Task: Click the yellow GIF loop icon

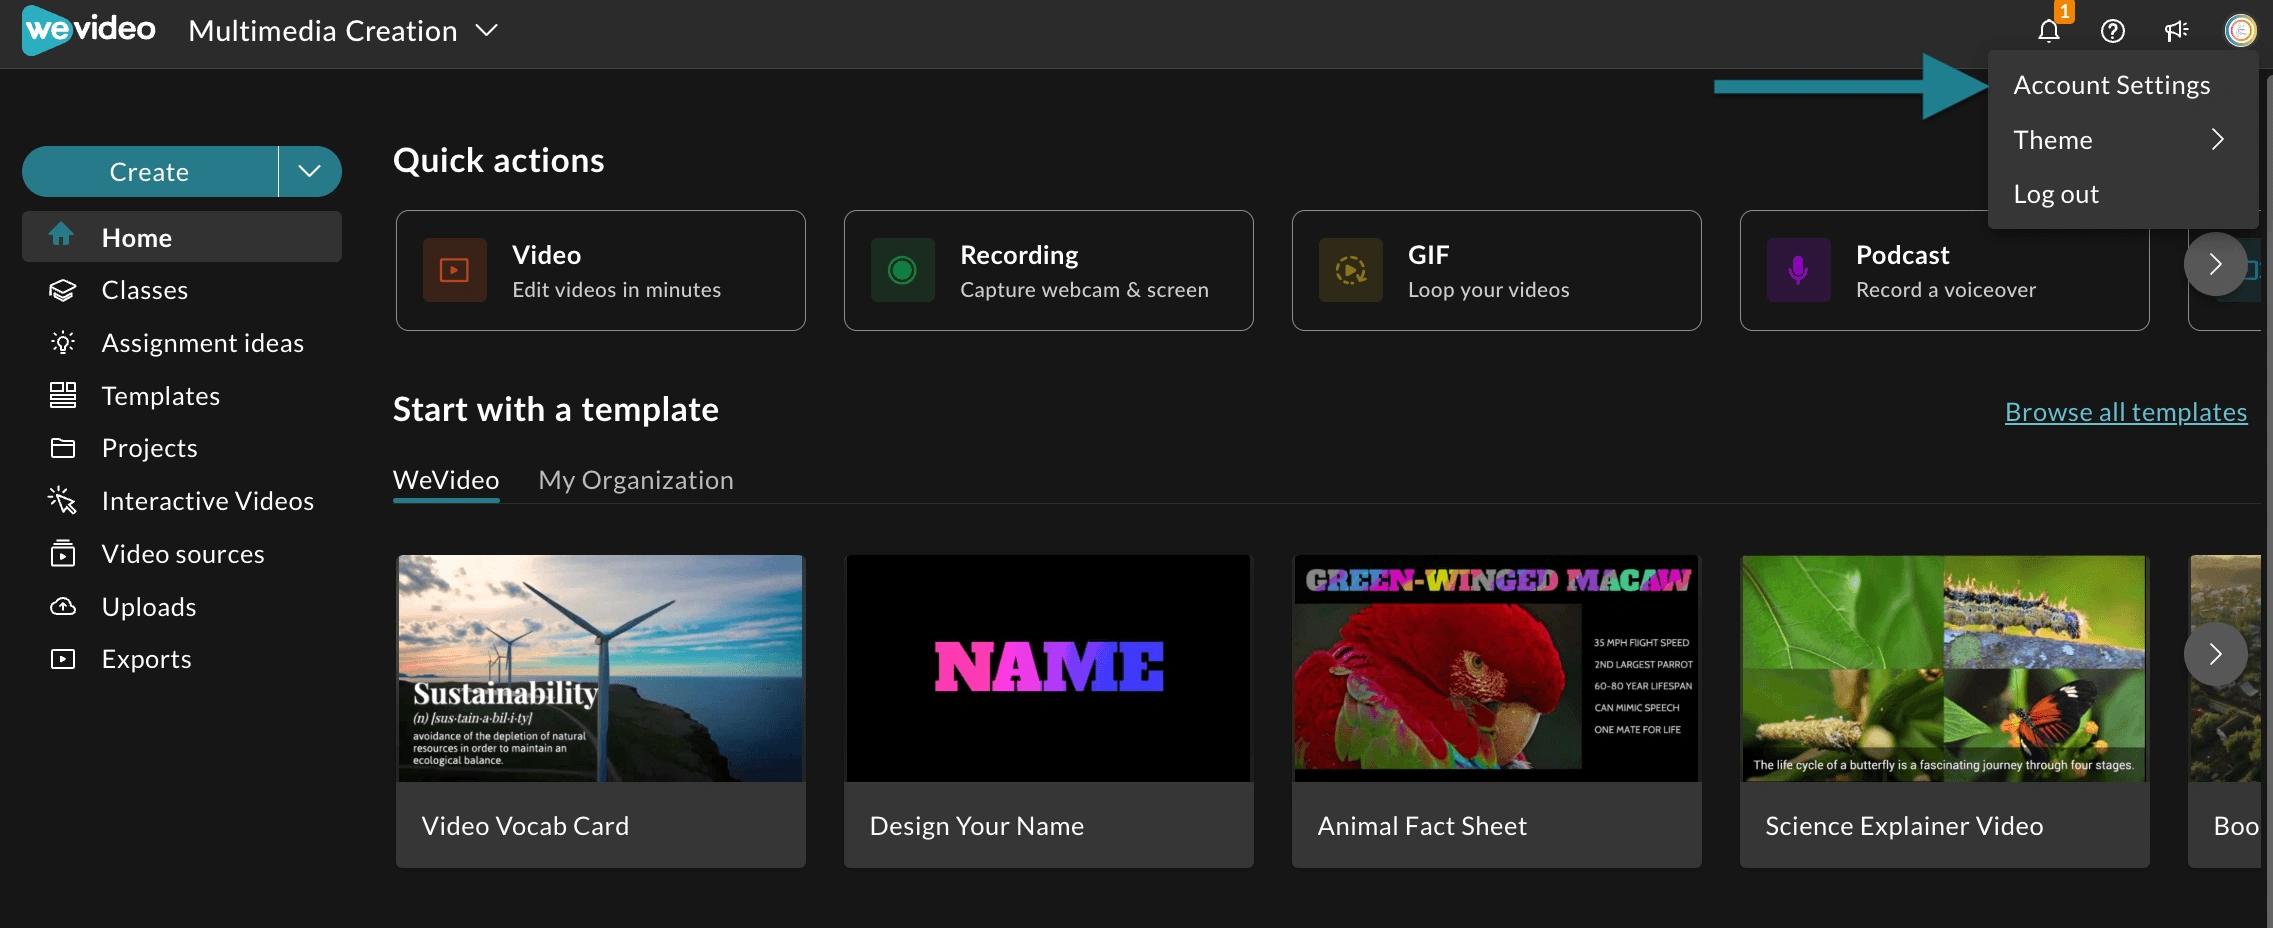Action: tap(1350, 270)
